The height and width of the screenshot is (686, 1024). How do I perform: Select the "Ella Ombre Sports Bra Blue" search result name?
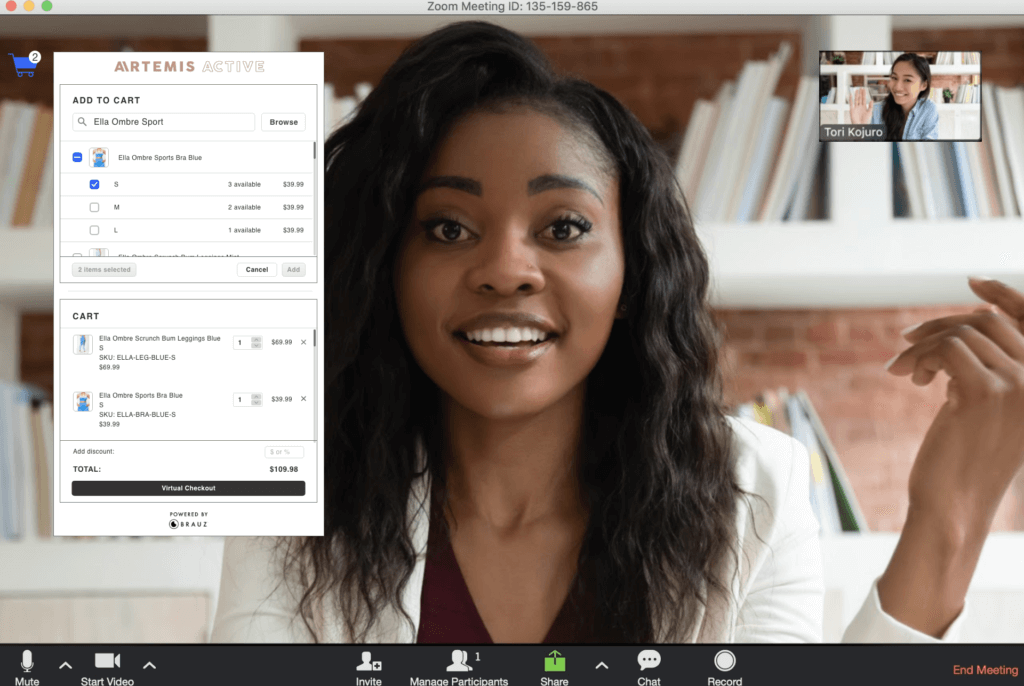160,157
